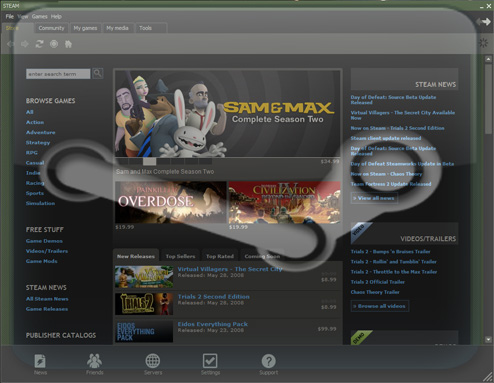
Task: Show the Coming Soon list tab
Action: point(262,256)
